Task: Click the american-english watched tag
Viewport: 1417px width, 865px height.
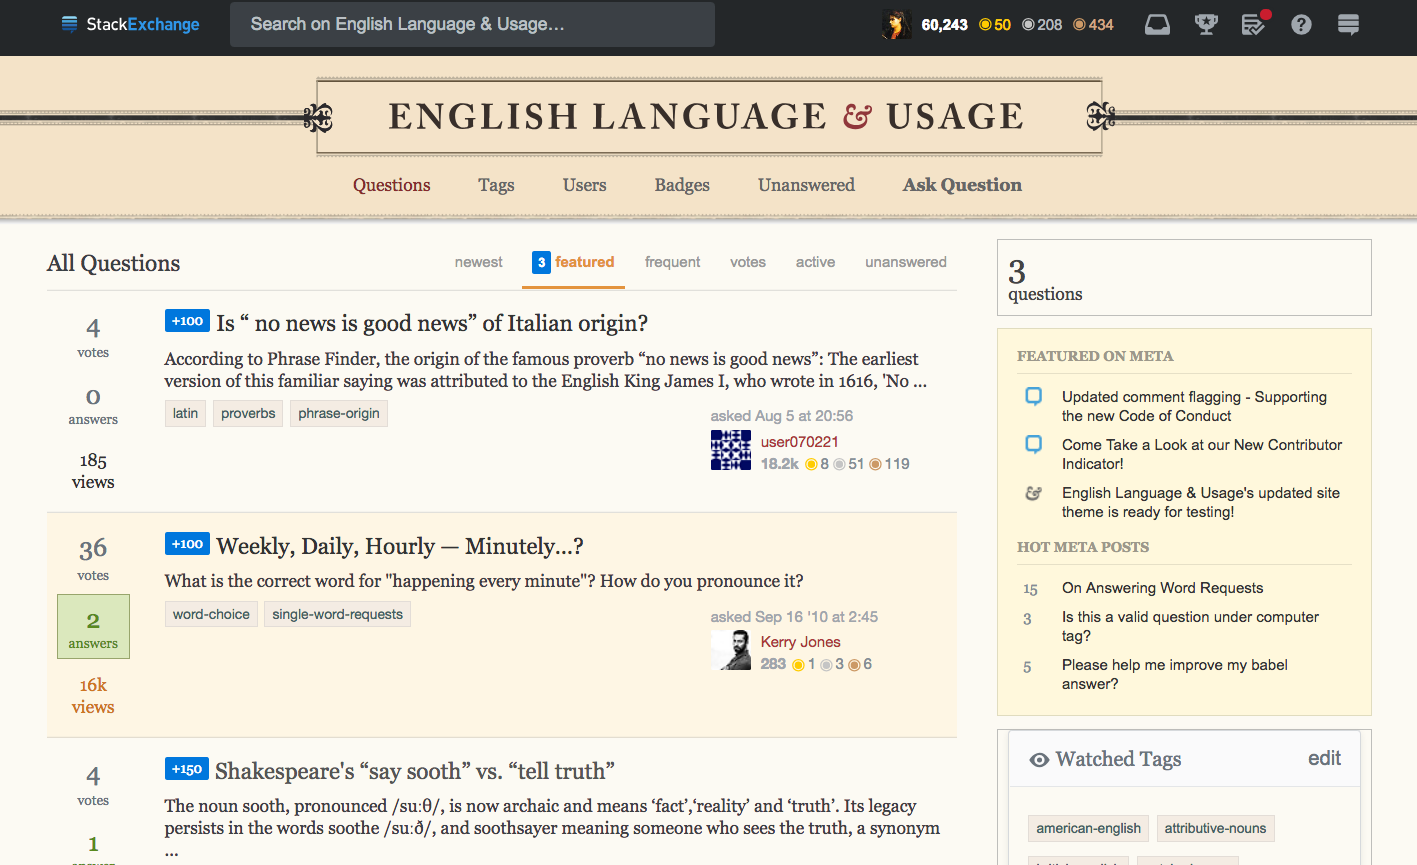Action: pos(1088,828)
